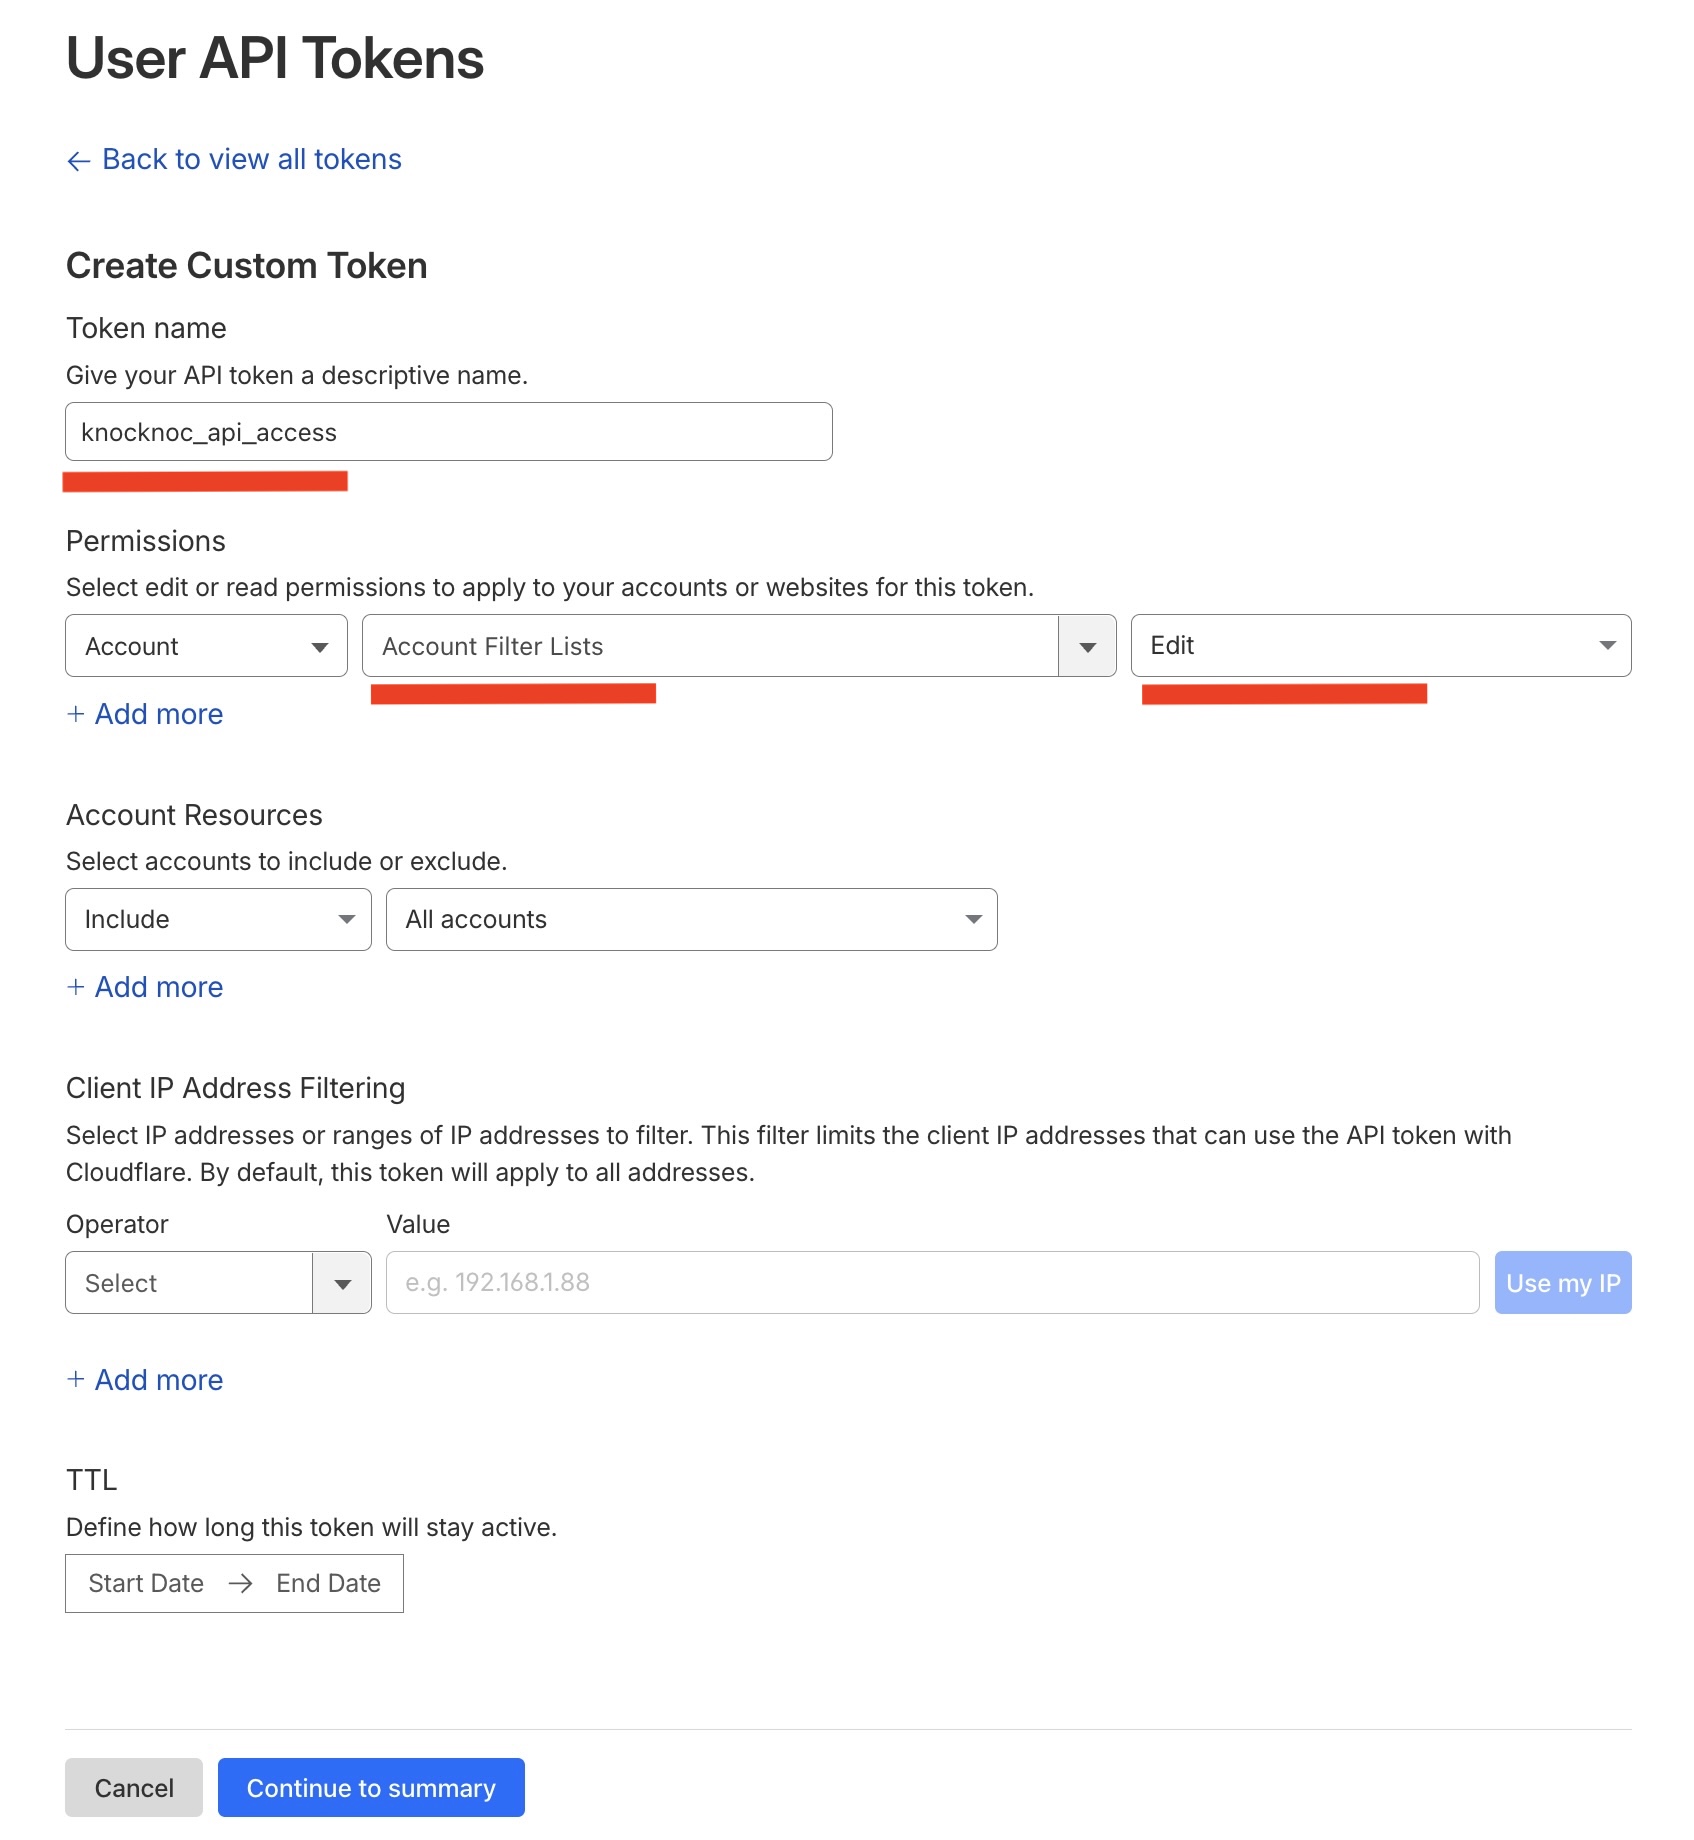Click the token name input field
The image size is (1694, 1840).
pyautogui.click(x=448, y=432)
